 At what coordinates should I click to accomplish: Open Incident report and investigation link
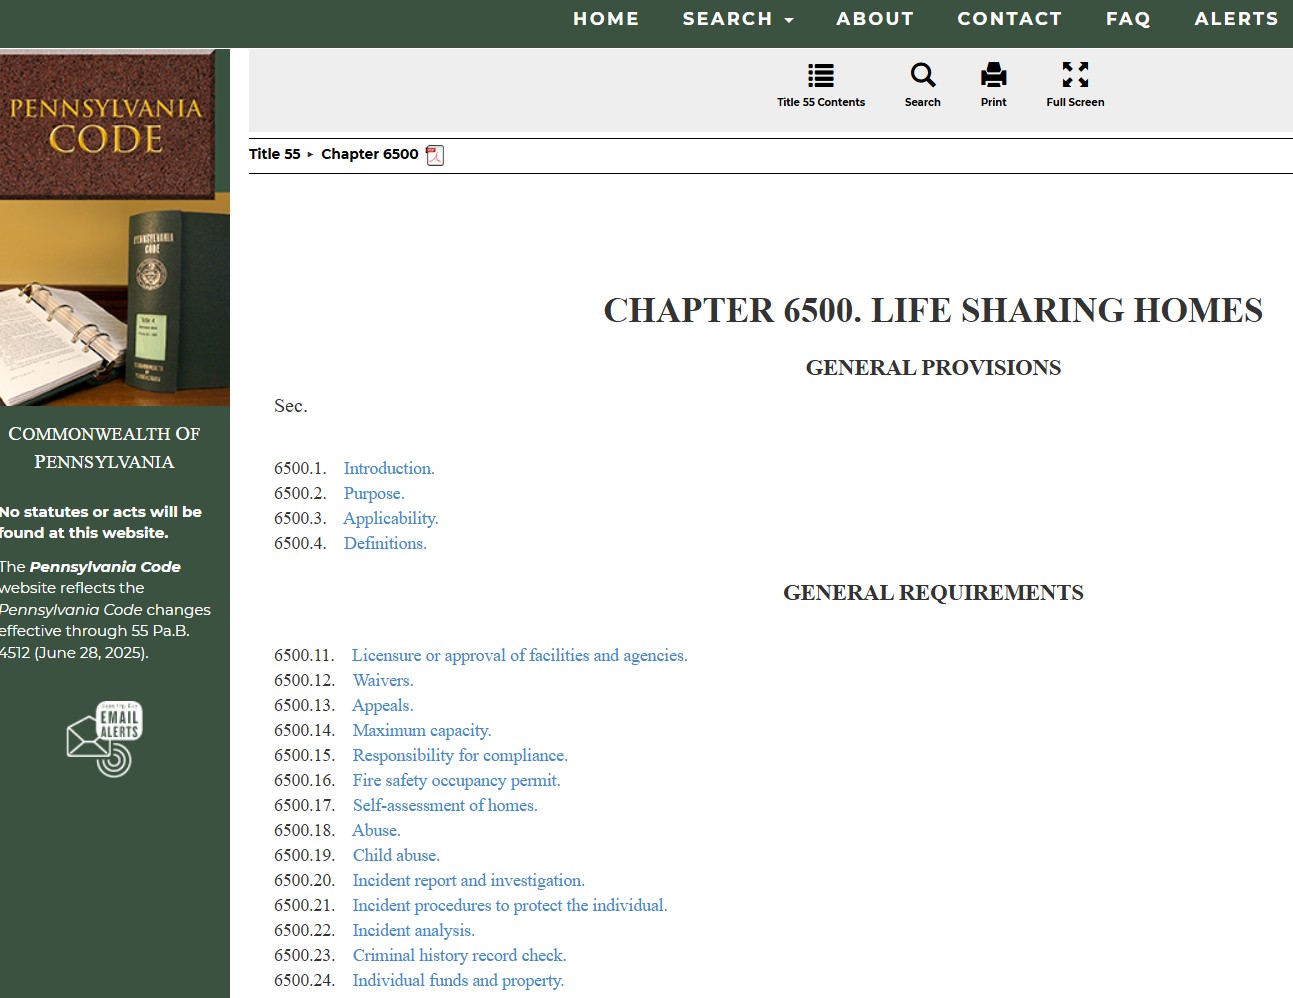pyautogui.click(x=468, y=881)
